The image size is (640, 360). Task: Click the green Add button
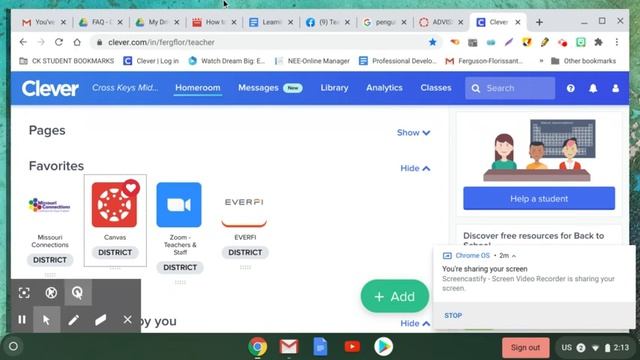point(395,296)
